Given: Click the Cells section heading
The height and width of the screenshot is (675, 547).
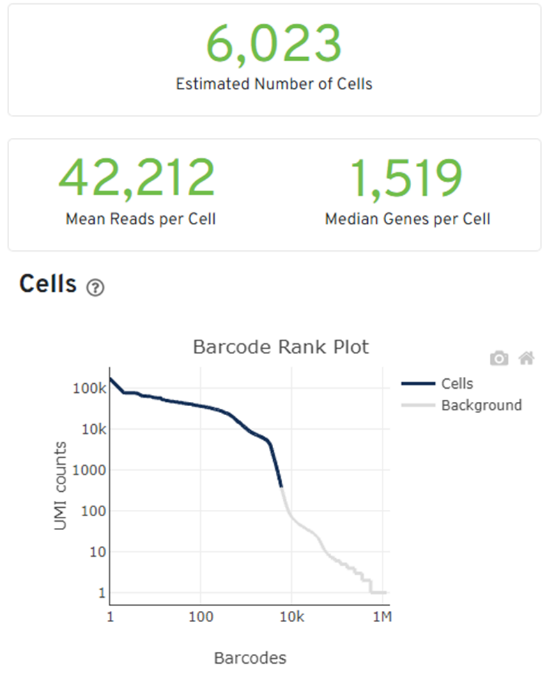Looking at the screenshot, I should coord(48,284).
